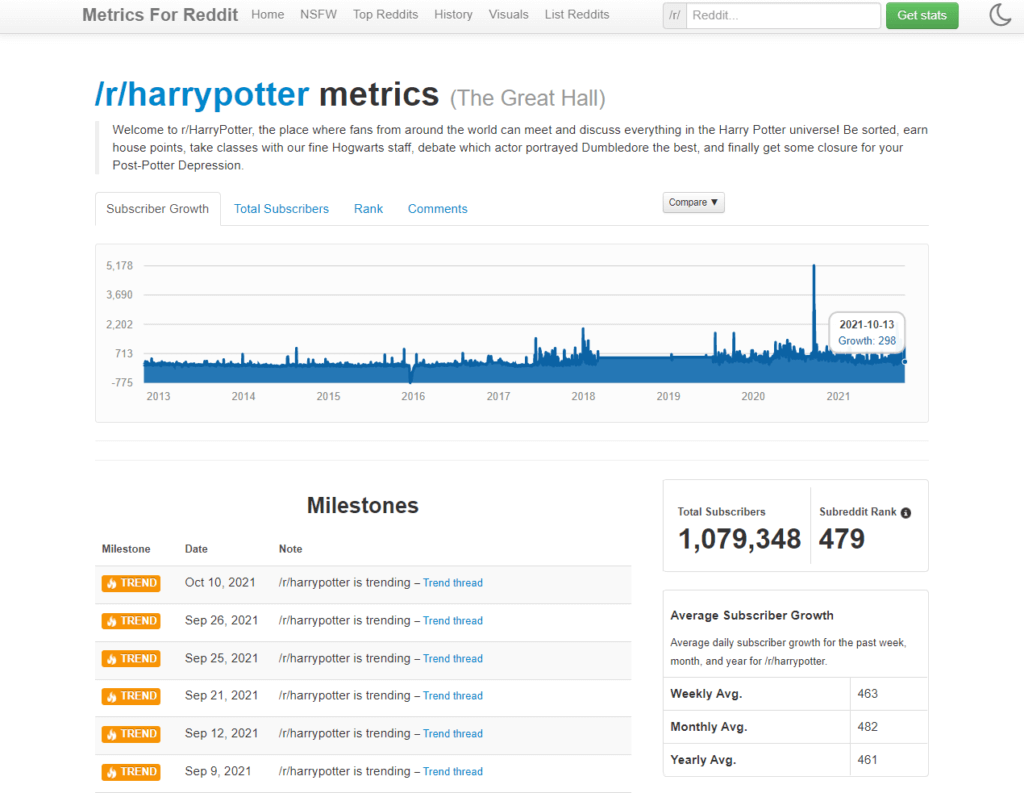Click the 2018 label on chart axis
This screenshot has height=793, width=1024.
point(583,396)
